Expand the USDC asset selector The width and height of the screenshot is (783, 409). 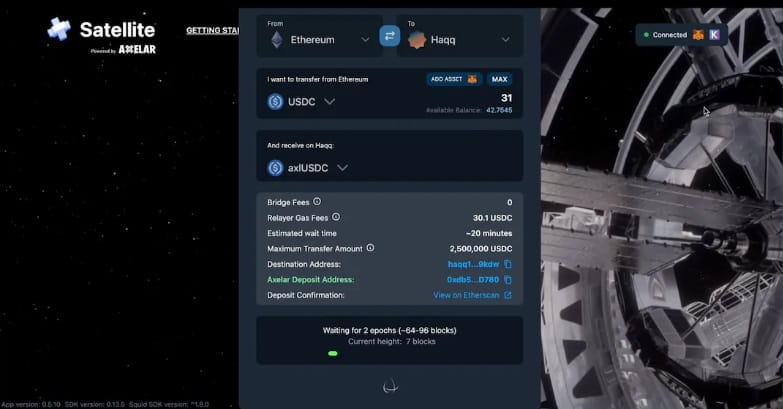tap(301, 102)
